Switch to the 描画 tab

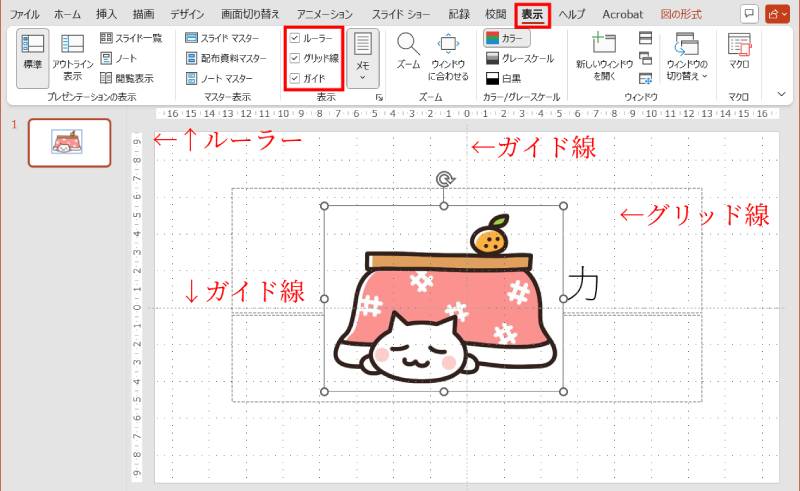[x=143, y=14]
